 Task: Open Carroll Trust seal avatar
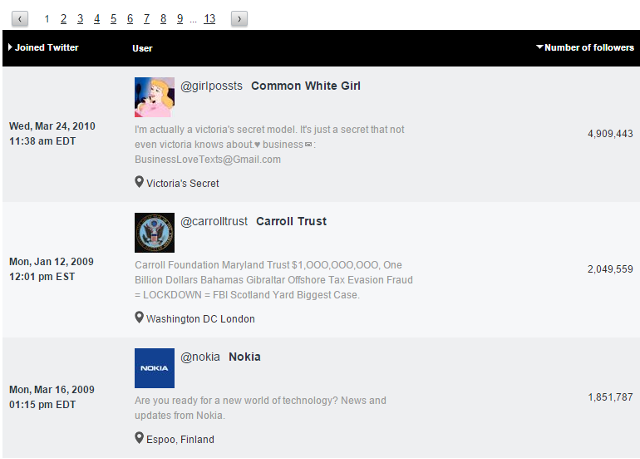(x=155, y=233)
